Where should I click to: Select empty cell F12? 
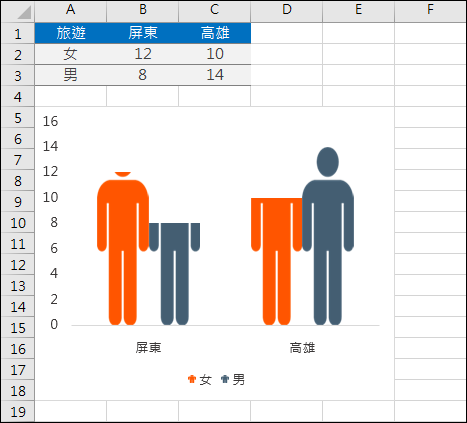click(x=430, y=265)
